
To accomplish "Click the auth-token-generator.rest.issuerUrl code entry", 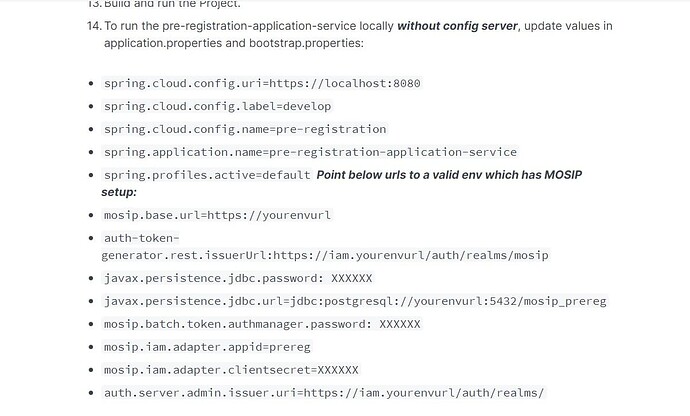I will pyautogui.click(x=325, y=255).
